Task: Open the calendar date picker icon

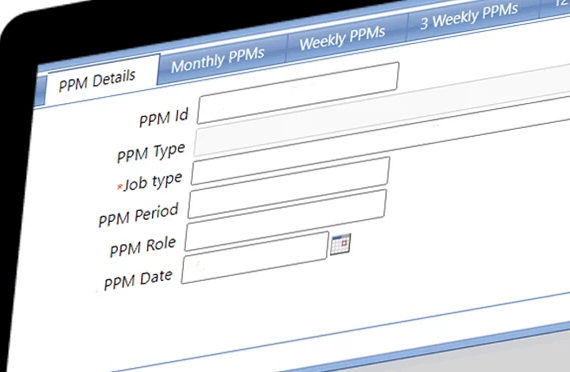Action: [341, 244]
